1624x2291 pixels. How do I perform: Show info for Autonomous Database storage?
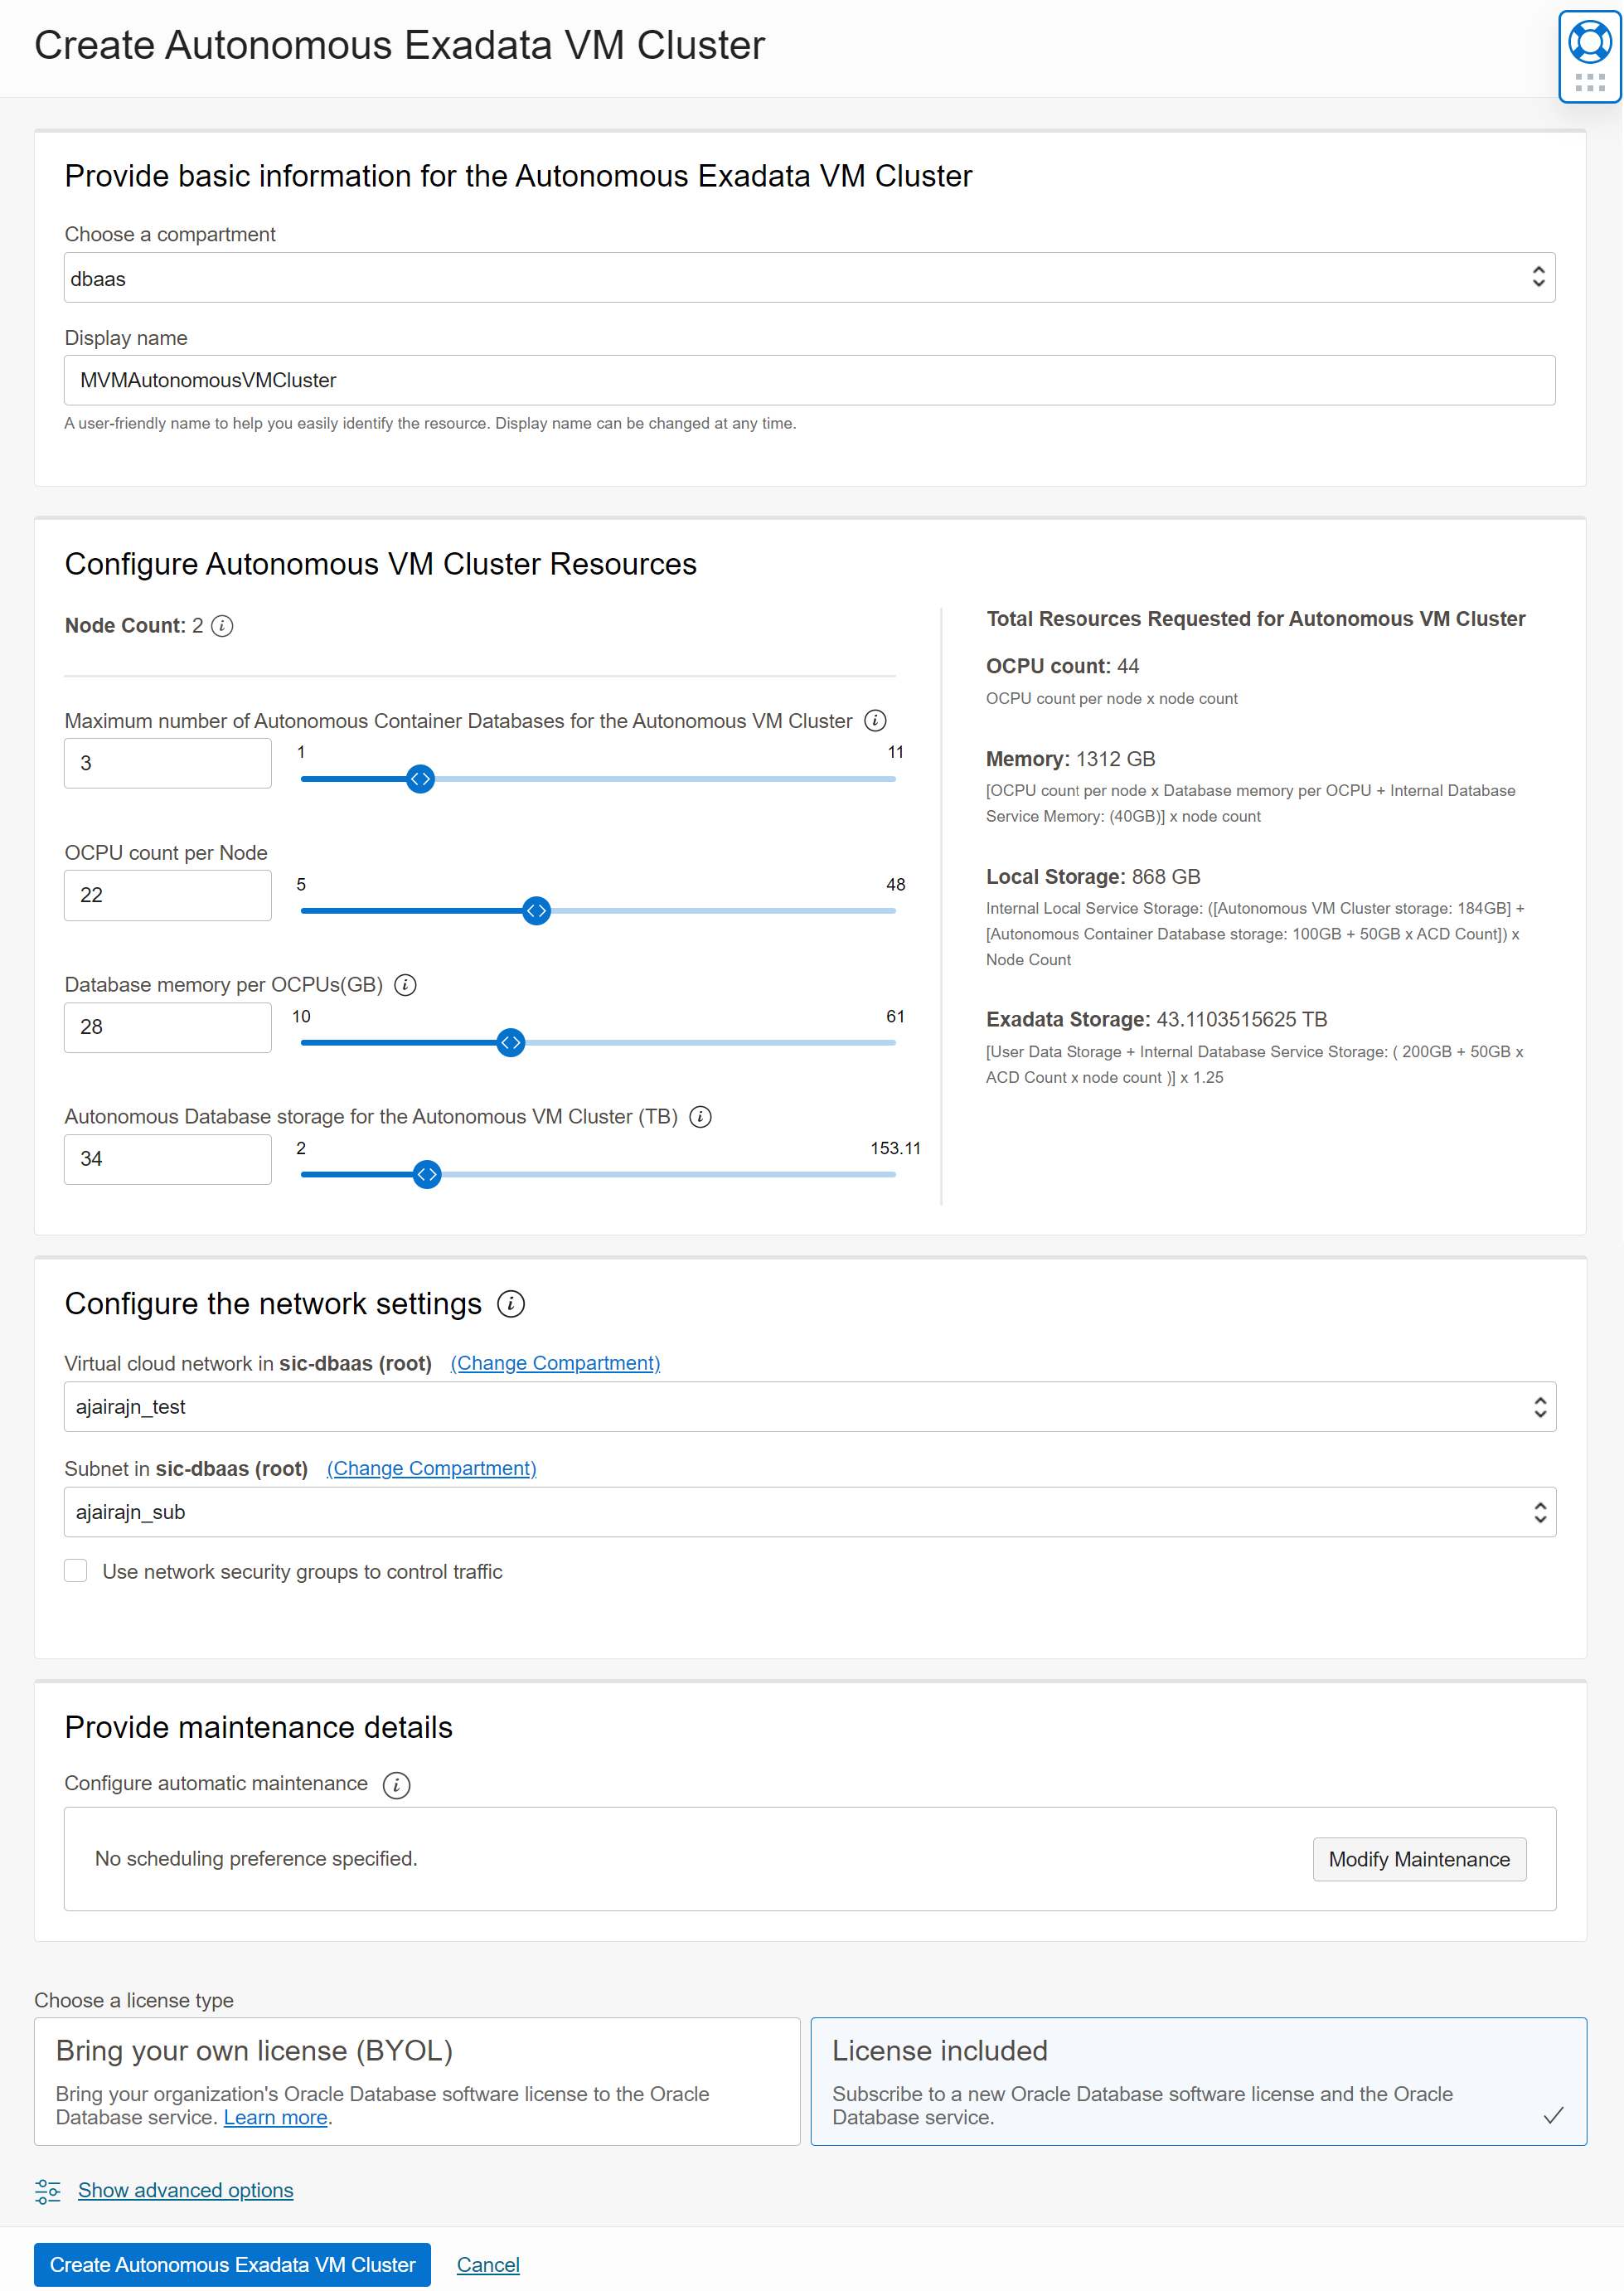pyautogui.click(x=701, y=1117)
